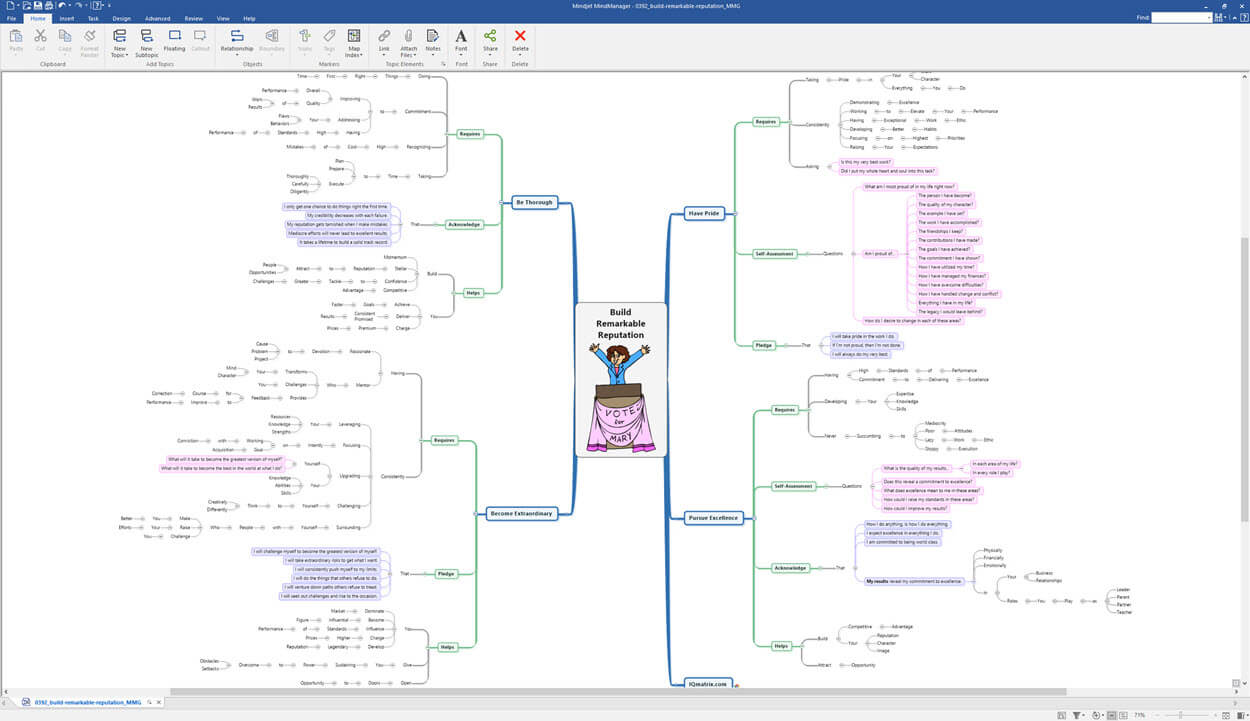The height and width of the screenshot is (721, 1250).
Task: Collapse the Be Thorough branch
Action: pyautogui.click(x=502, y=202)
